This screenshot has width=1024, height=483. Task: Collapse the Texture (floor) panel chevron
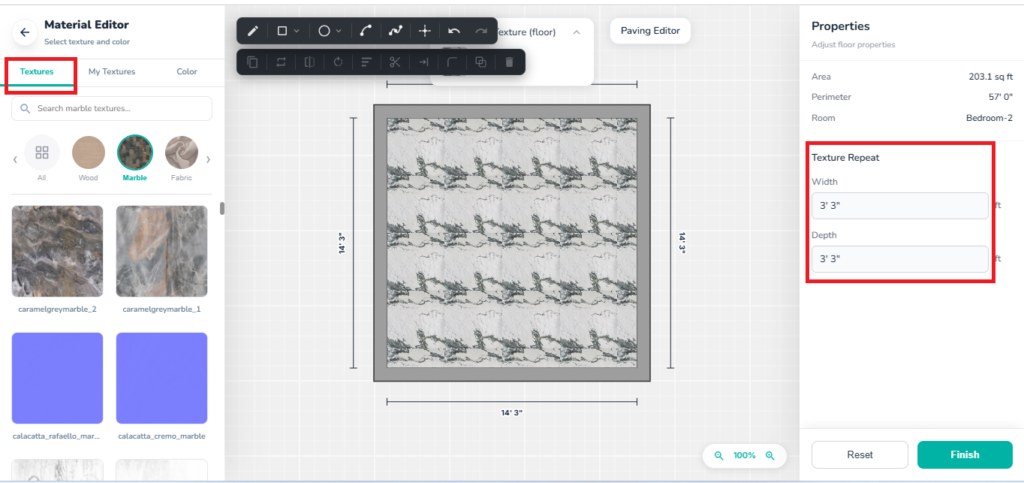(x=576, y=32)
